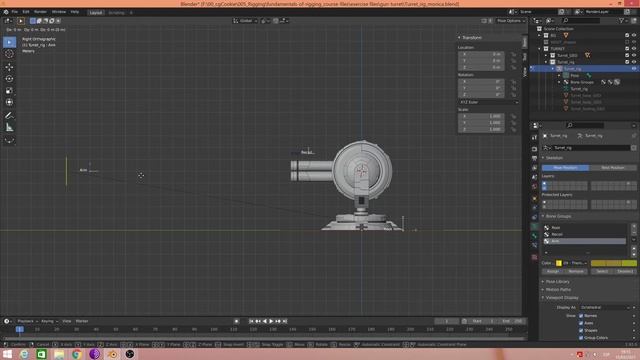Image resolution: width=640 pixels, height=360 pixels.
Task: Choose the Rotate tool
Action: pyautogui.click(x=9, y=78)
